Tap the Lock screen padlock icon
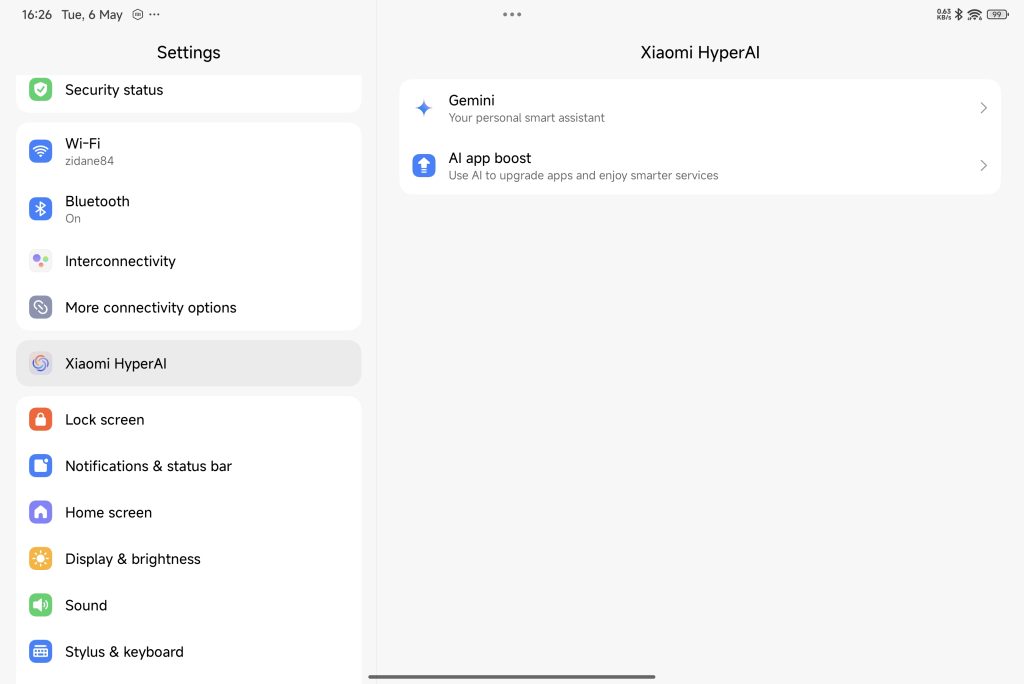 point(40,420)
